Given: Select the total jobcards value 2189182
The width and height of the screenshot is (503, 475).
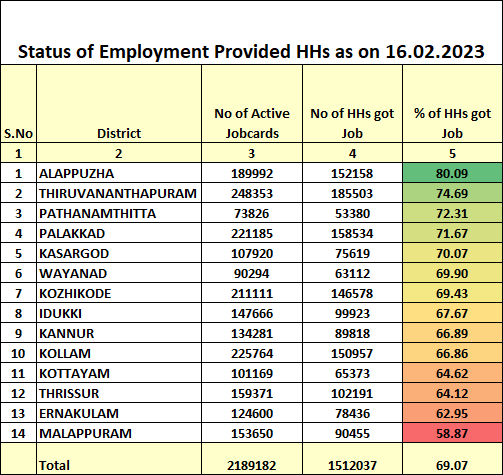Looking at the screenshot, I should pos(252,459).
